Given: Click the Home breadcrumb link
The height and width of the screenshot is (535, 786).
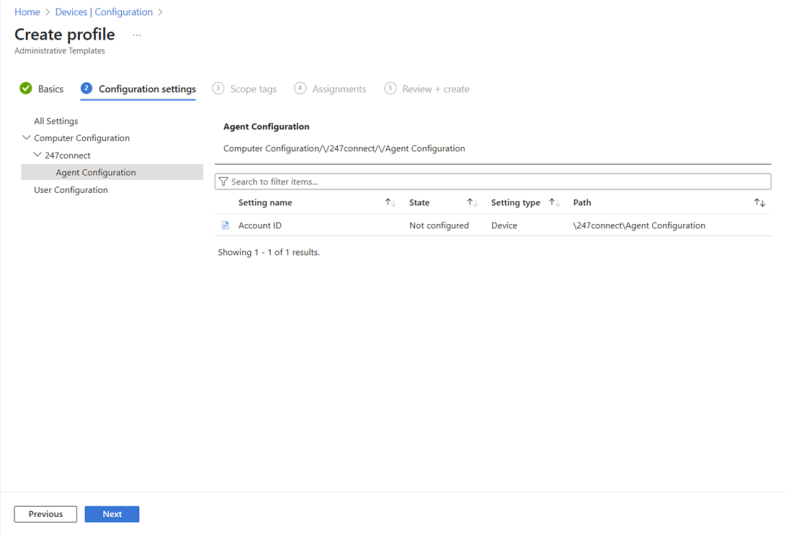Looking at the screenshot, I should pyautogui.click(x=27, y=12).
